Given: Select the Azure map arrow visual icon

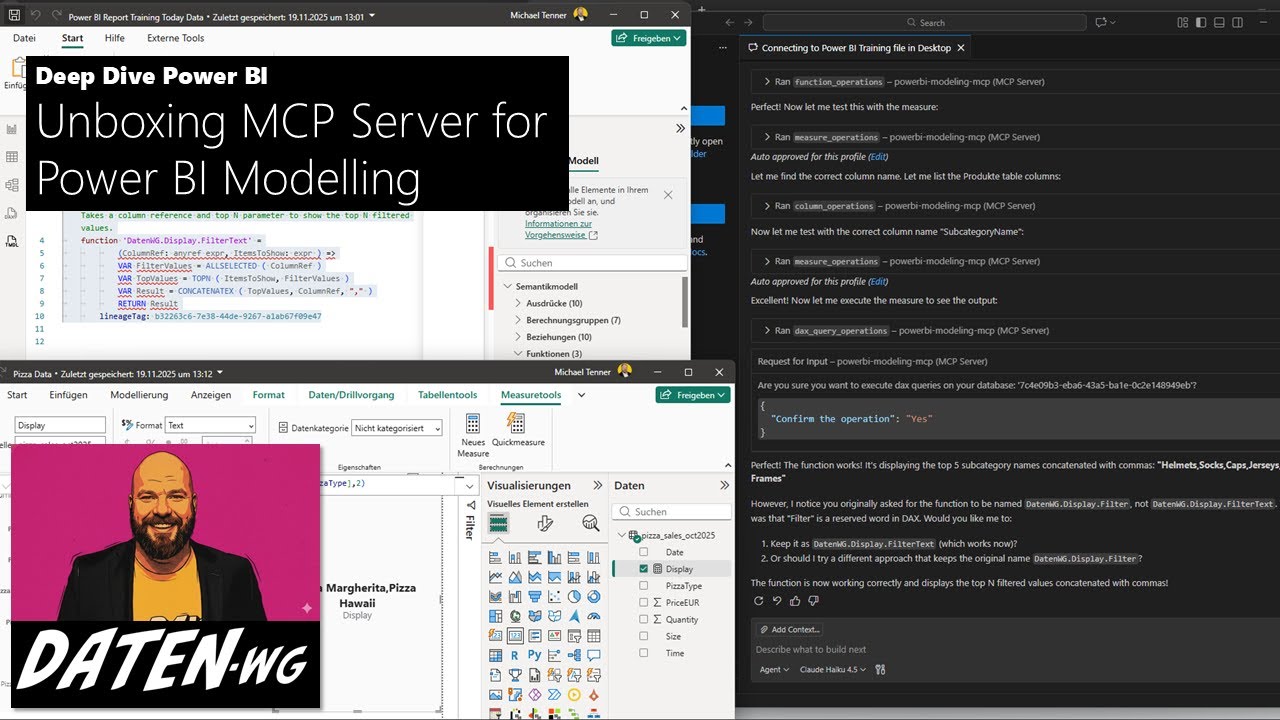Looking at the screenshot, I should pyautogui.click(x=574, y=617).
